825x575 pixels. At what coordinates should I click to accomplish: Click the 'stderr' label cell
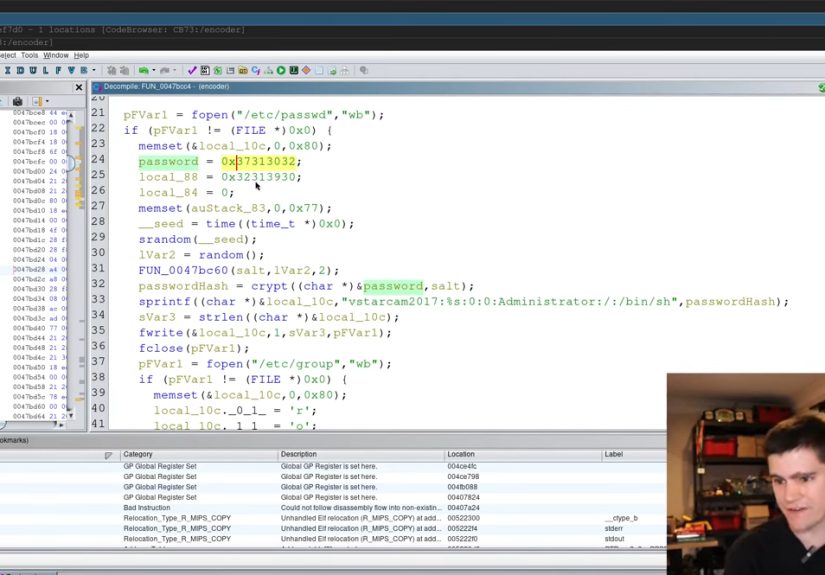point(614,528)
